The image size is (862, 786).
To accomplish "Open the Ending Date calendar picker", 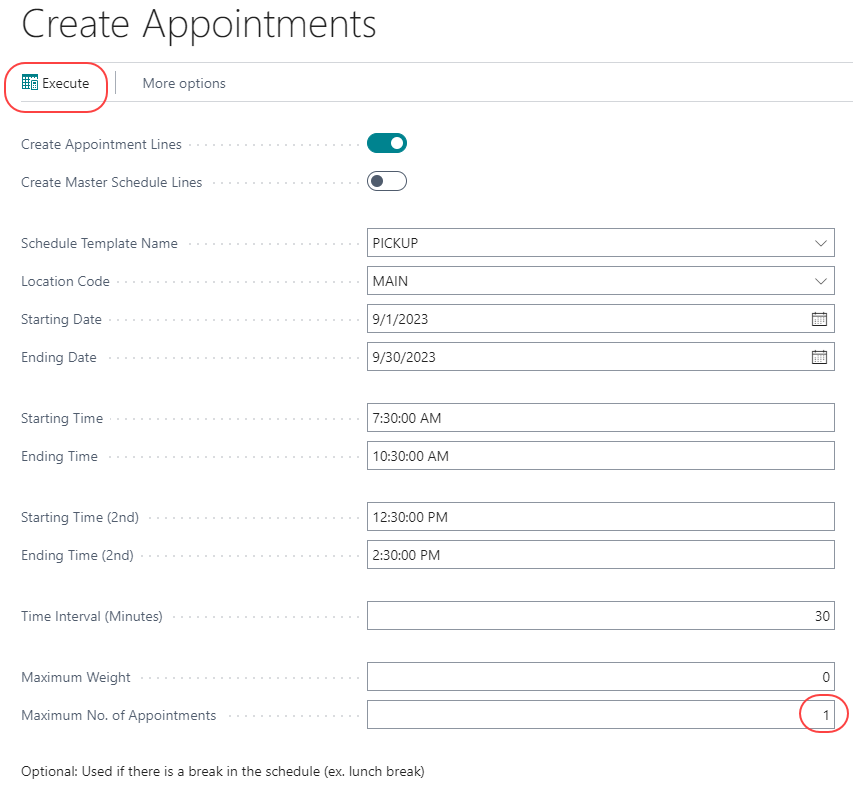I will [819, 357].
